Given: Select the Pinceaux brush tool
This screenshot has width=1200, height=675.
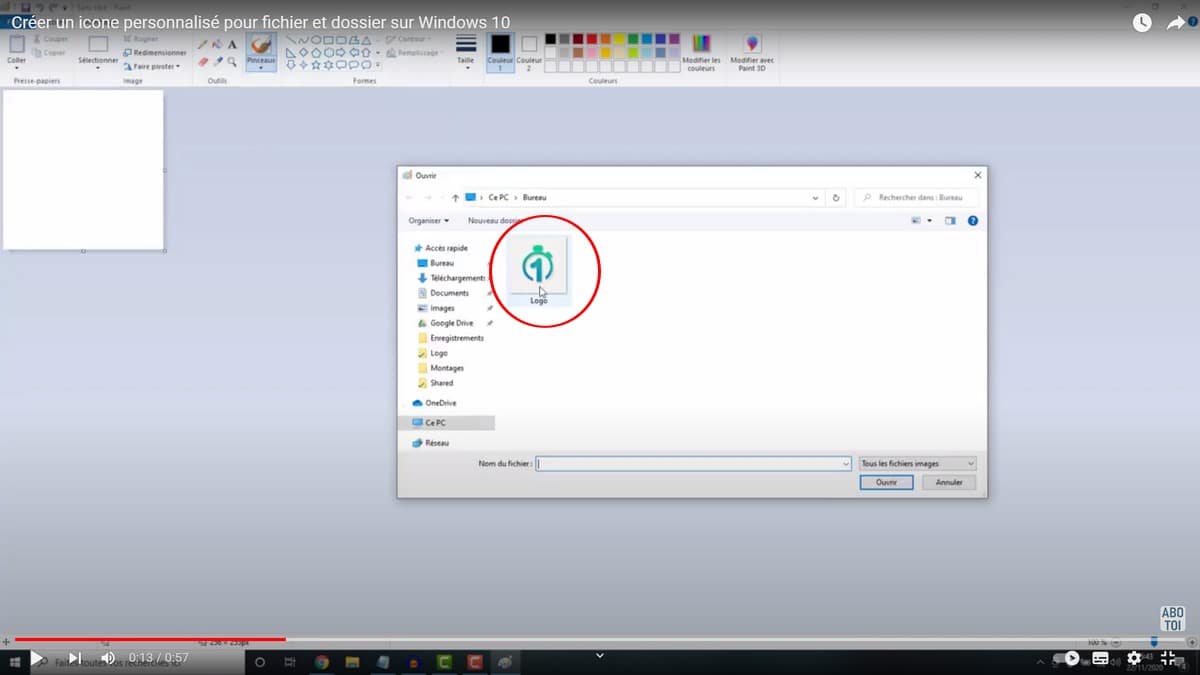Looking at the screenshot, I should tap(261, 51).
